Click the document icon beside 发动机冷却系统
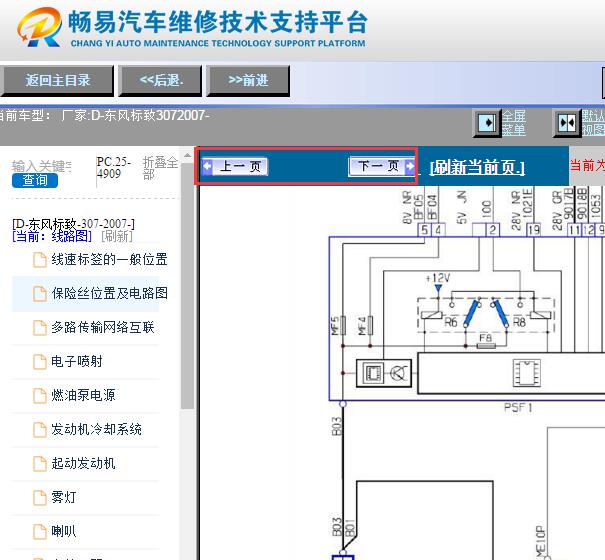The image size is (605, 560). point(40,430)
